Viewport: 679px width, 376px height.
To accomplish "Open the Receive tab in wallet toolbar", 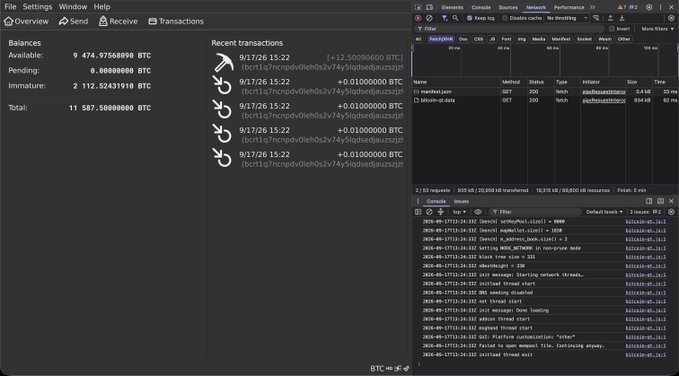I will (118, 21).
